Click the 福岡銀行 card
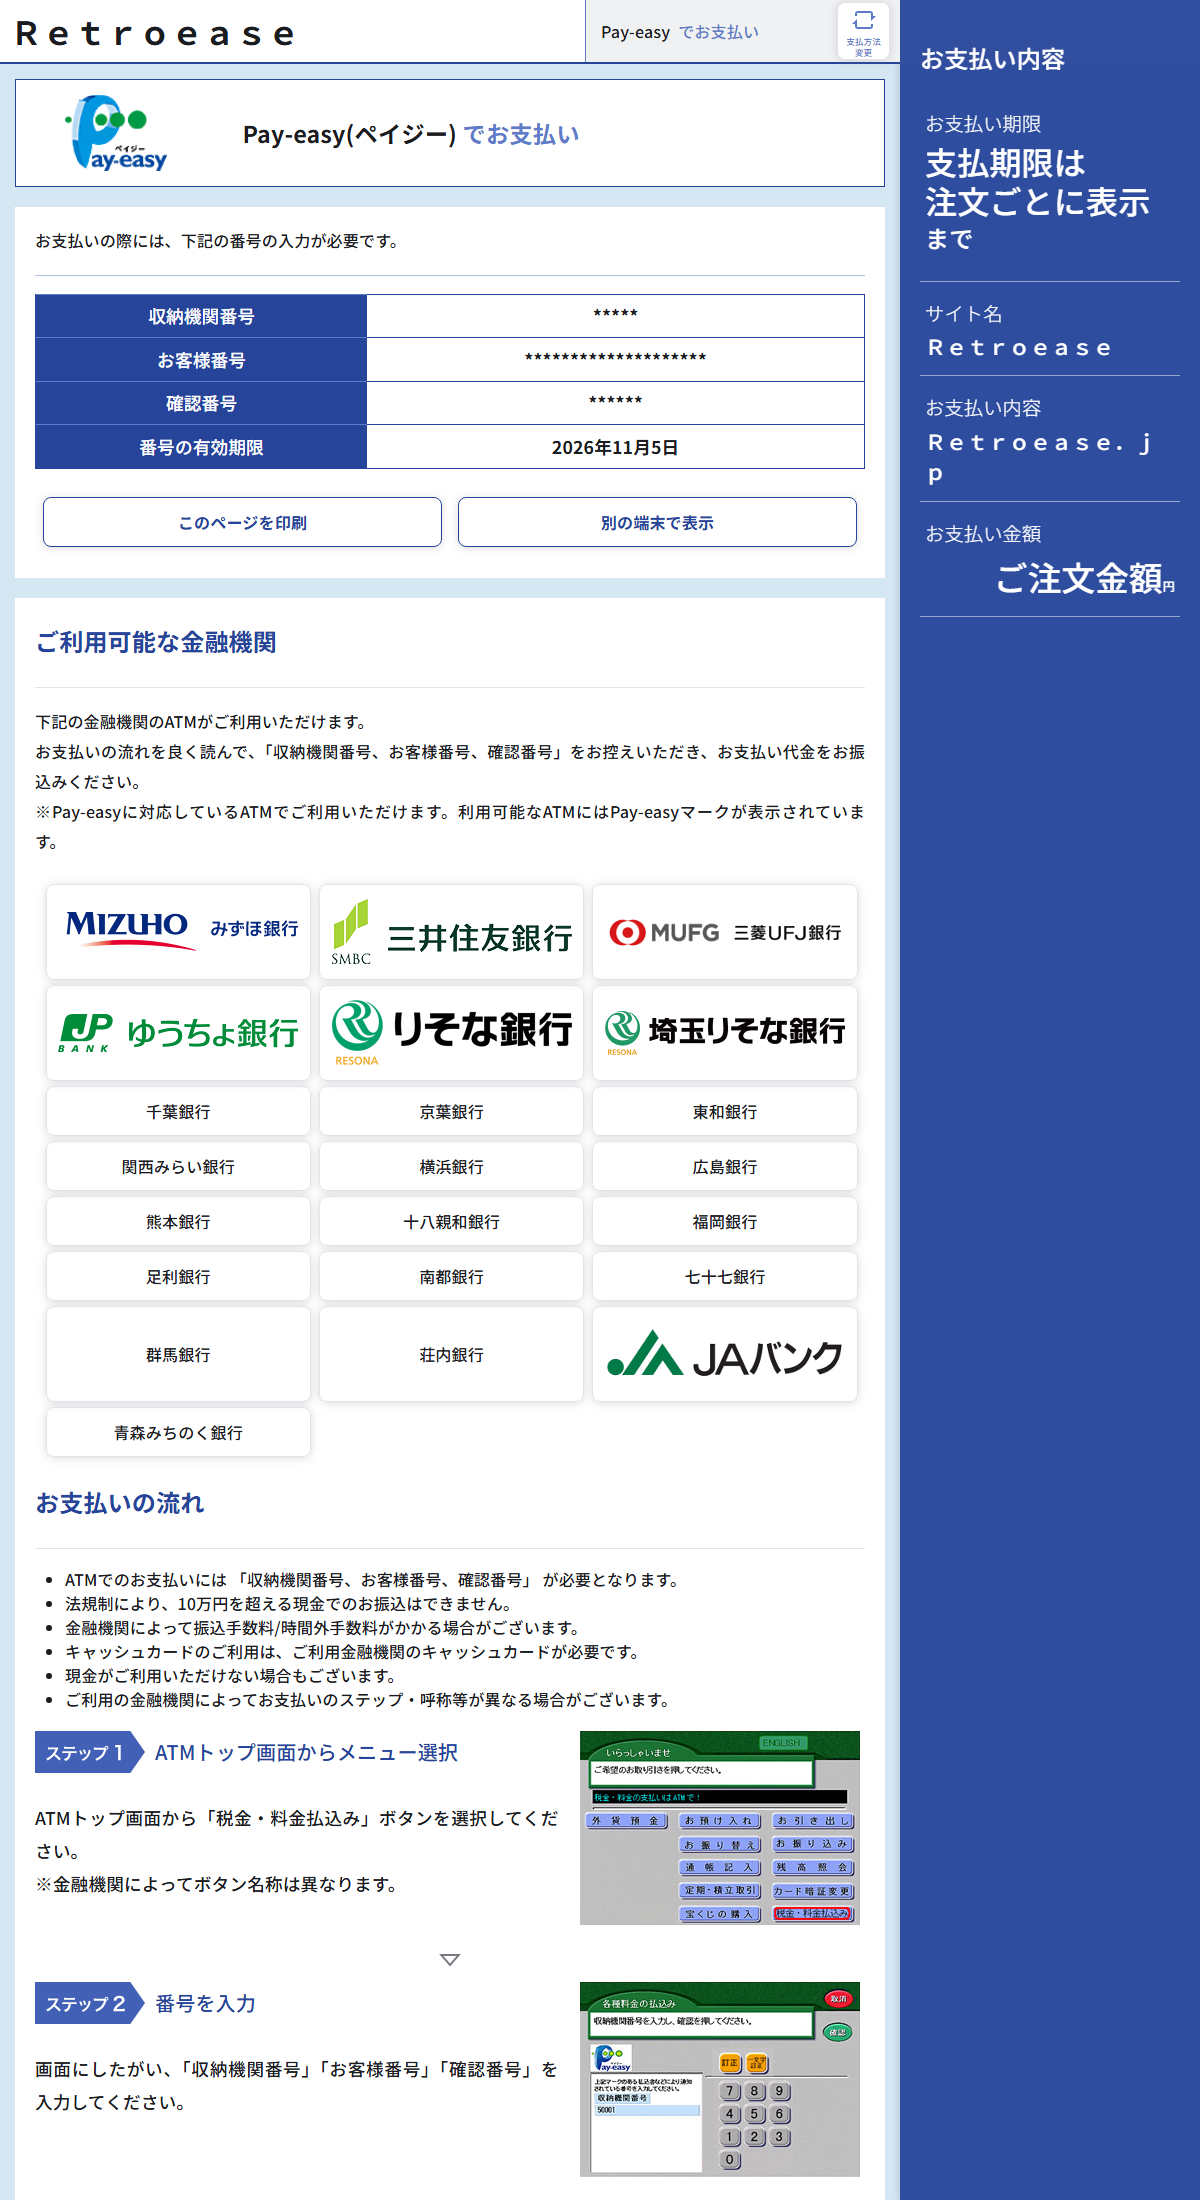Viewport: 1200px width, 2200px height. click(x=725, y=1221)
